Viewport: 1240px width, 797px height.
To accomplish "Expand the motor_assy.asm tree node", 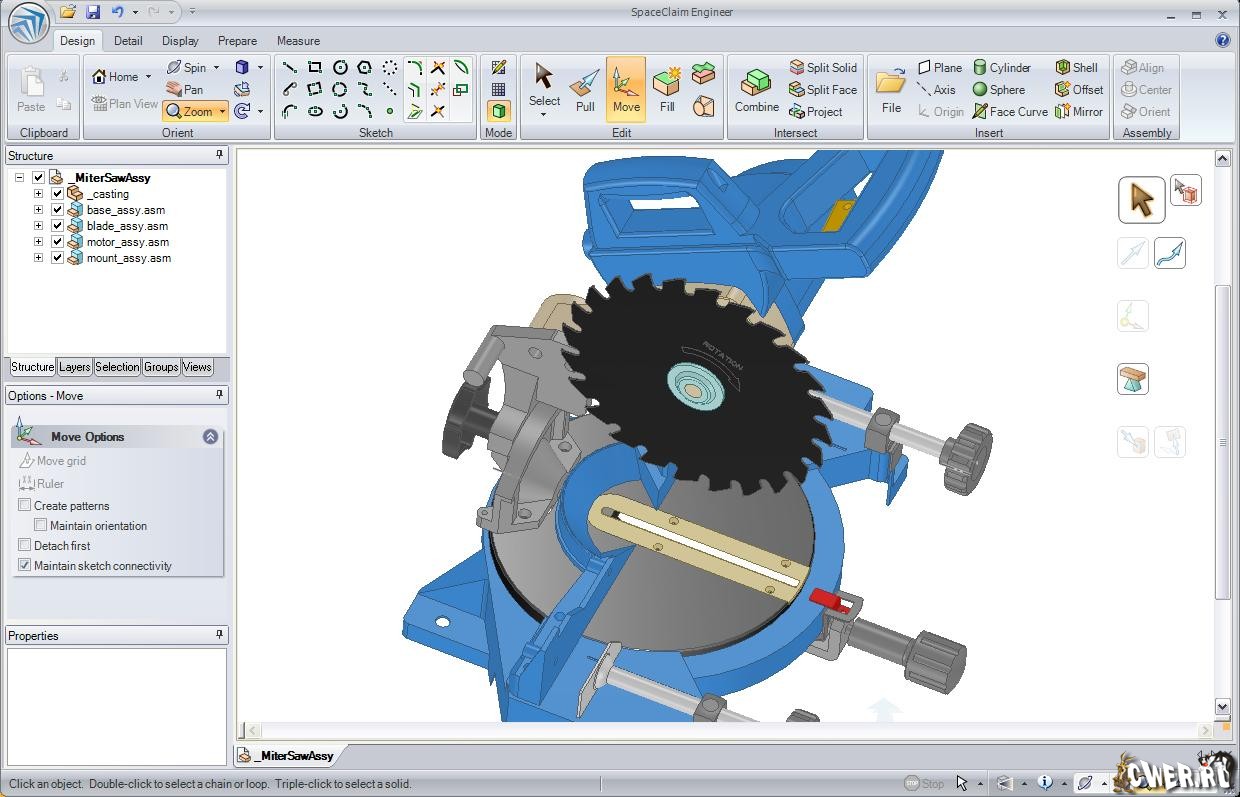I will click(38, 242).
